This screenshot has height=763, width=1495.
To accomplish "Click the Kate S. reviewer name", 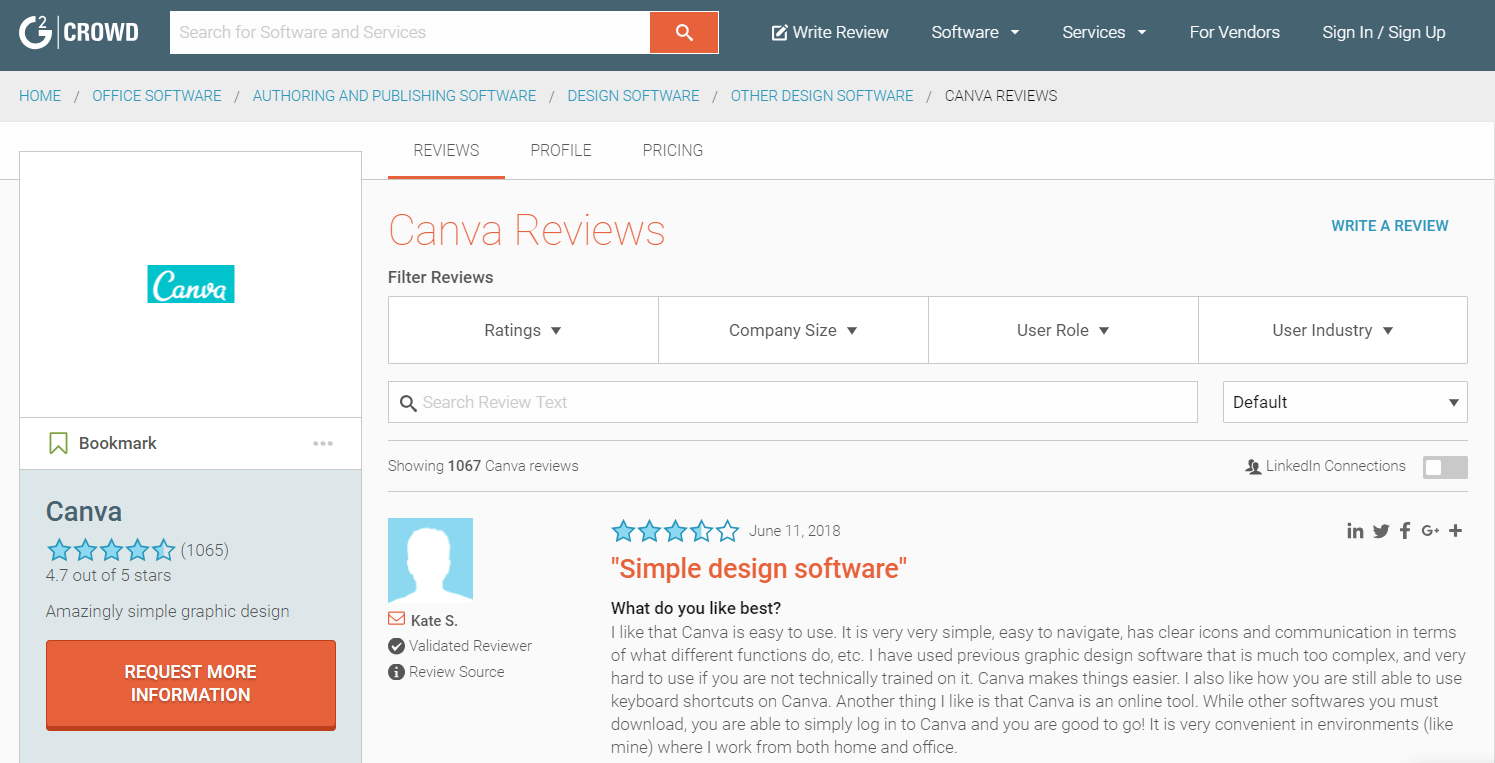I will click(x=434, y=621).
